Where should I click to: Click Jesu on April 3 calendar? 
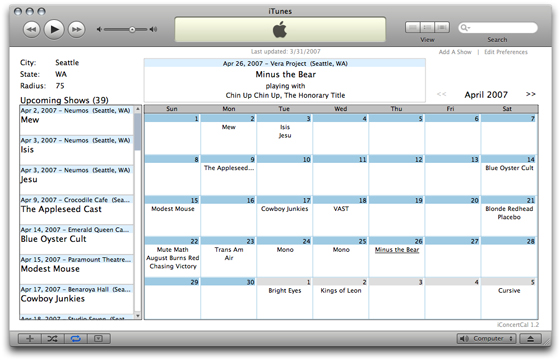coord(285,136)
